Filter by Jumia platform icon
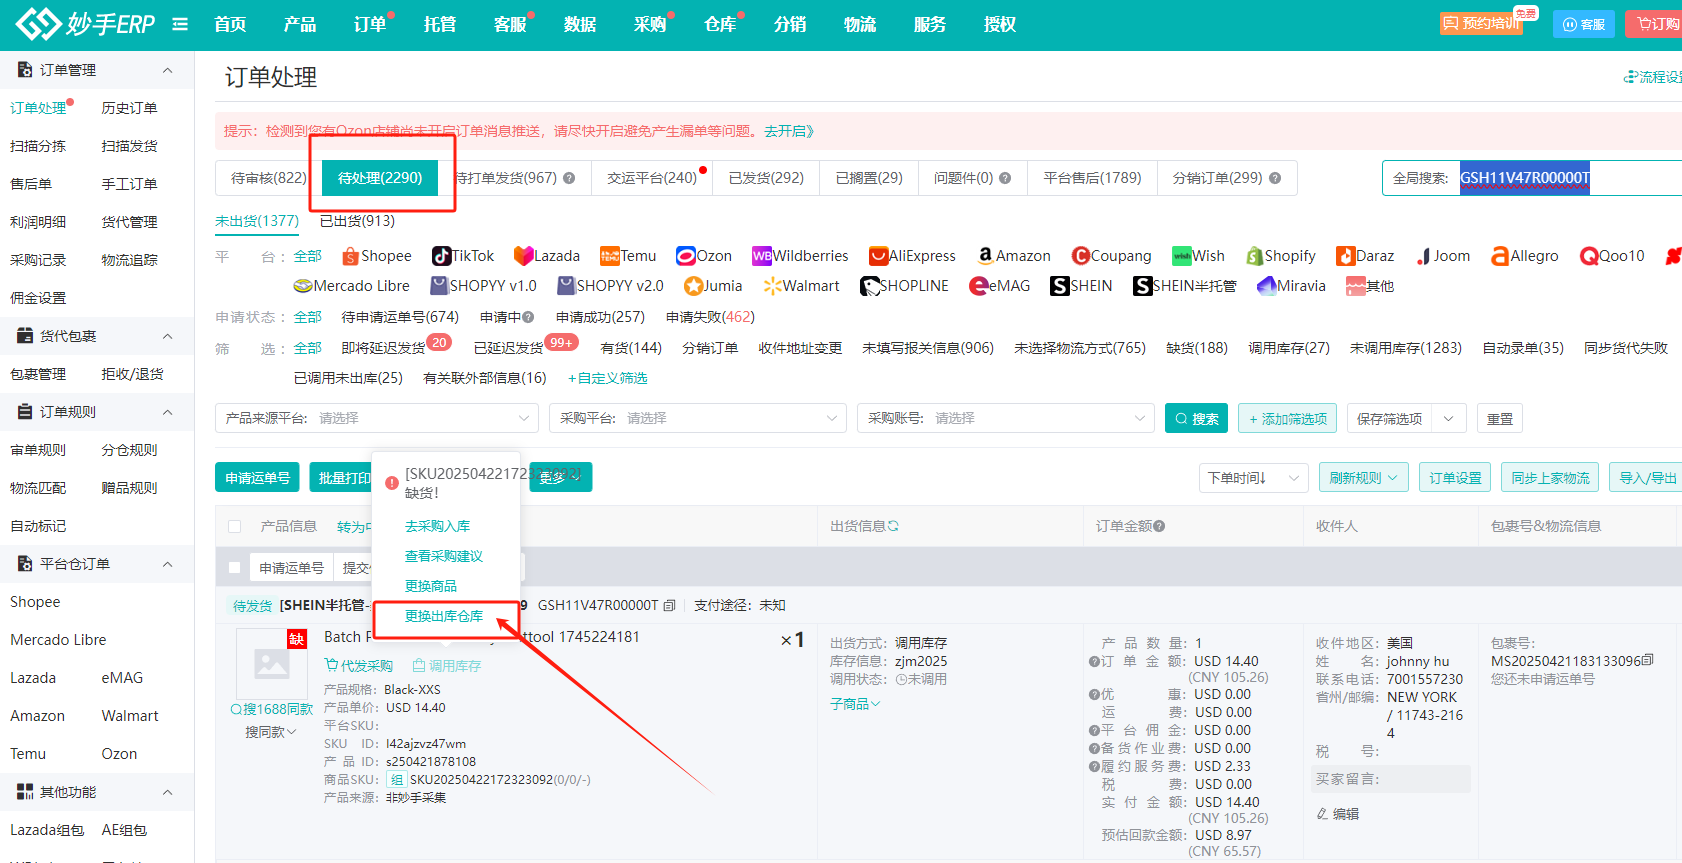 point(694,286)
